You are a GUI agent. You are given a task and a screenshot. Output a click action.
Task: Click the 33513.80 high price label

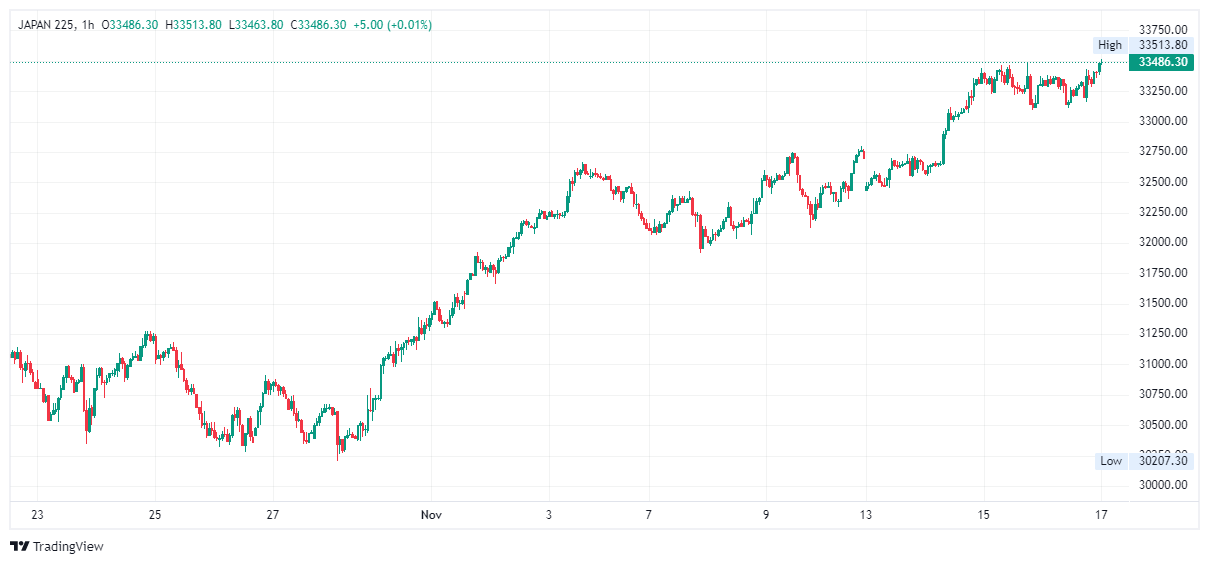click(1163, 45)
